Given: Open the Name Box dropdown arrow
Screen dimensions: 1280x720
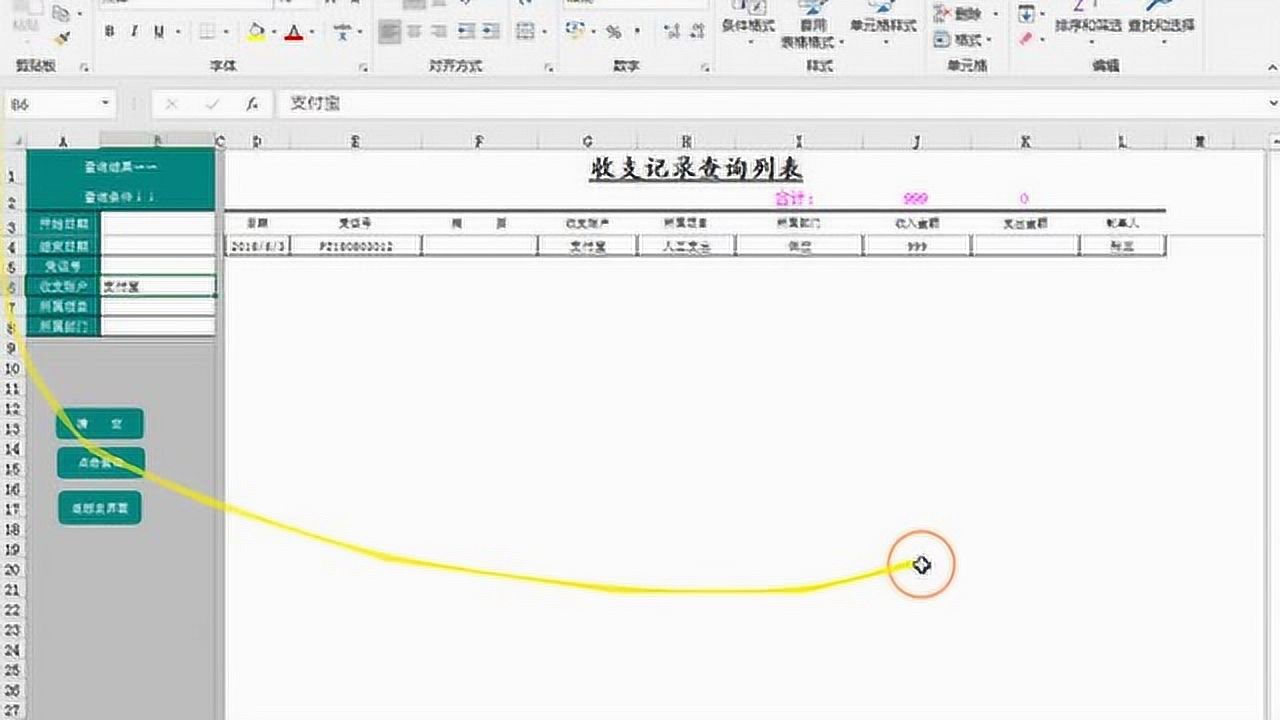Looking at the screenshot, I should coord(105,103).
